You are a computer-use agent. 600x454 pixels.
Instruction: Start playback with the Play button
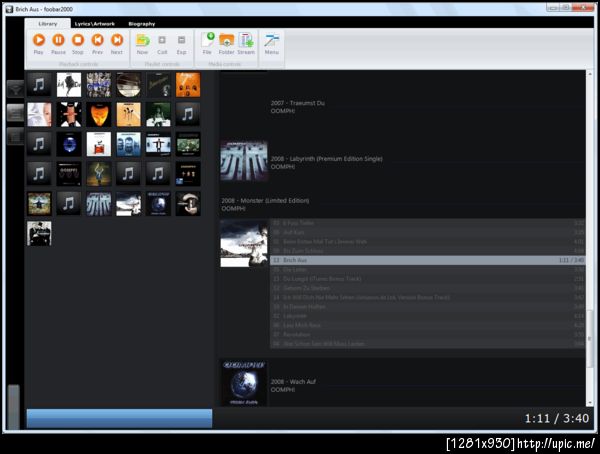click(39, 40)
